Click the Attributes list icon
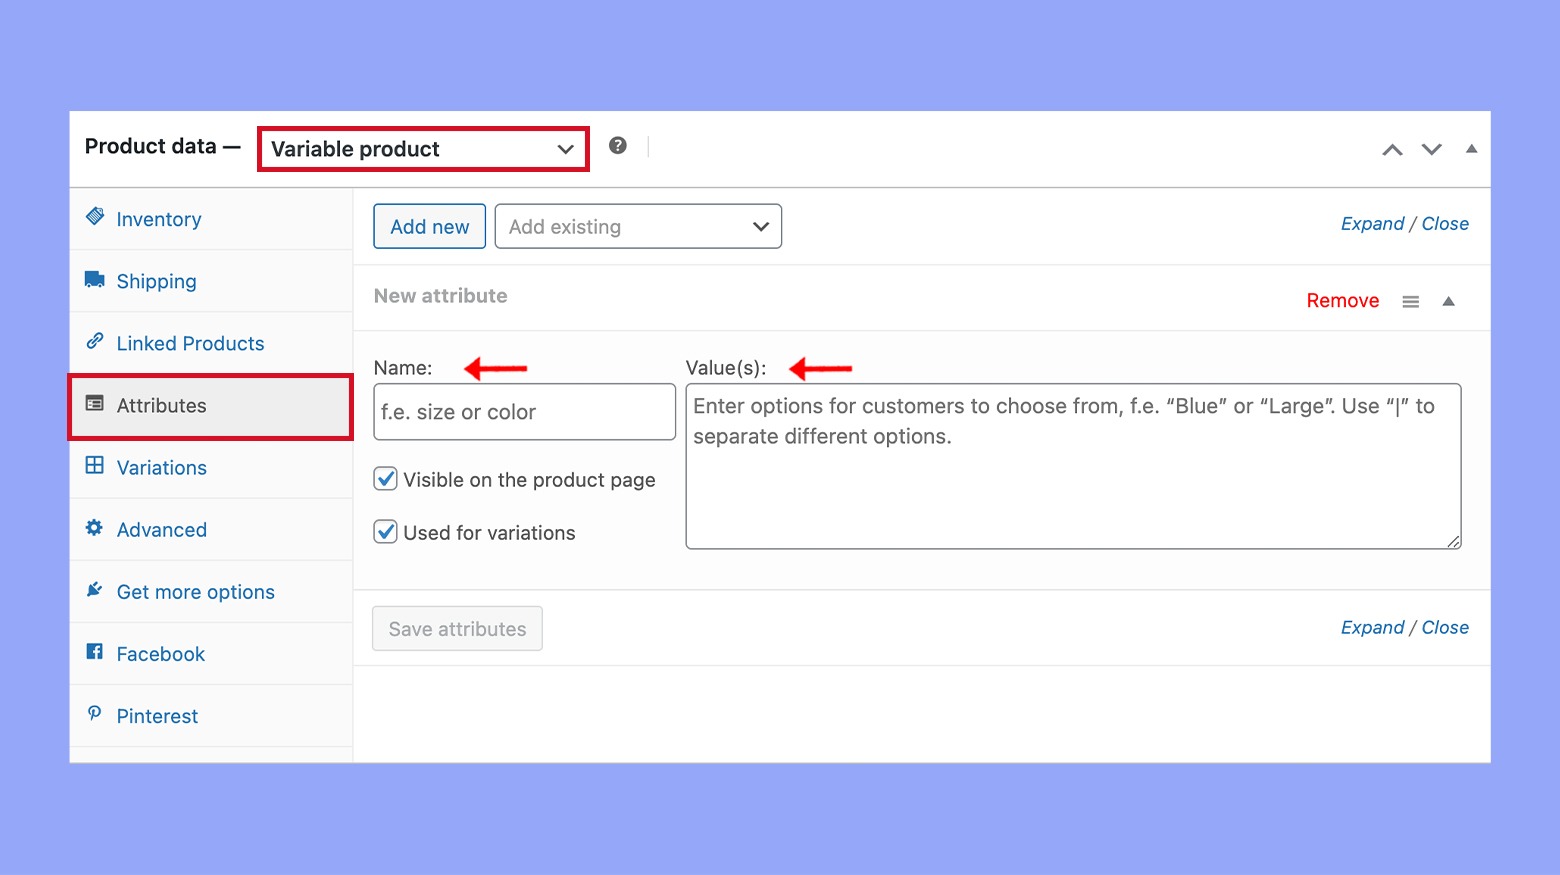Image resolution: width=1560 pixels, height=875 pixels. [95, 403]
